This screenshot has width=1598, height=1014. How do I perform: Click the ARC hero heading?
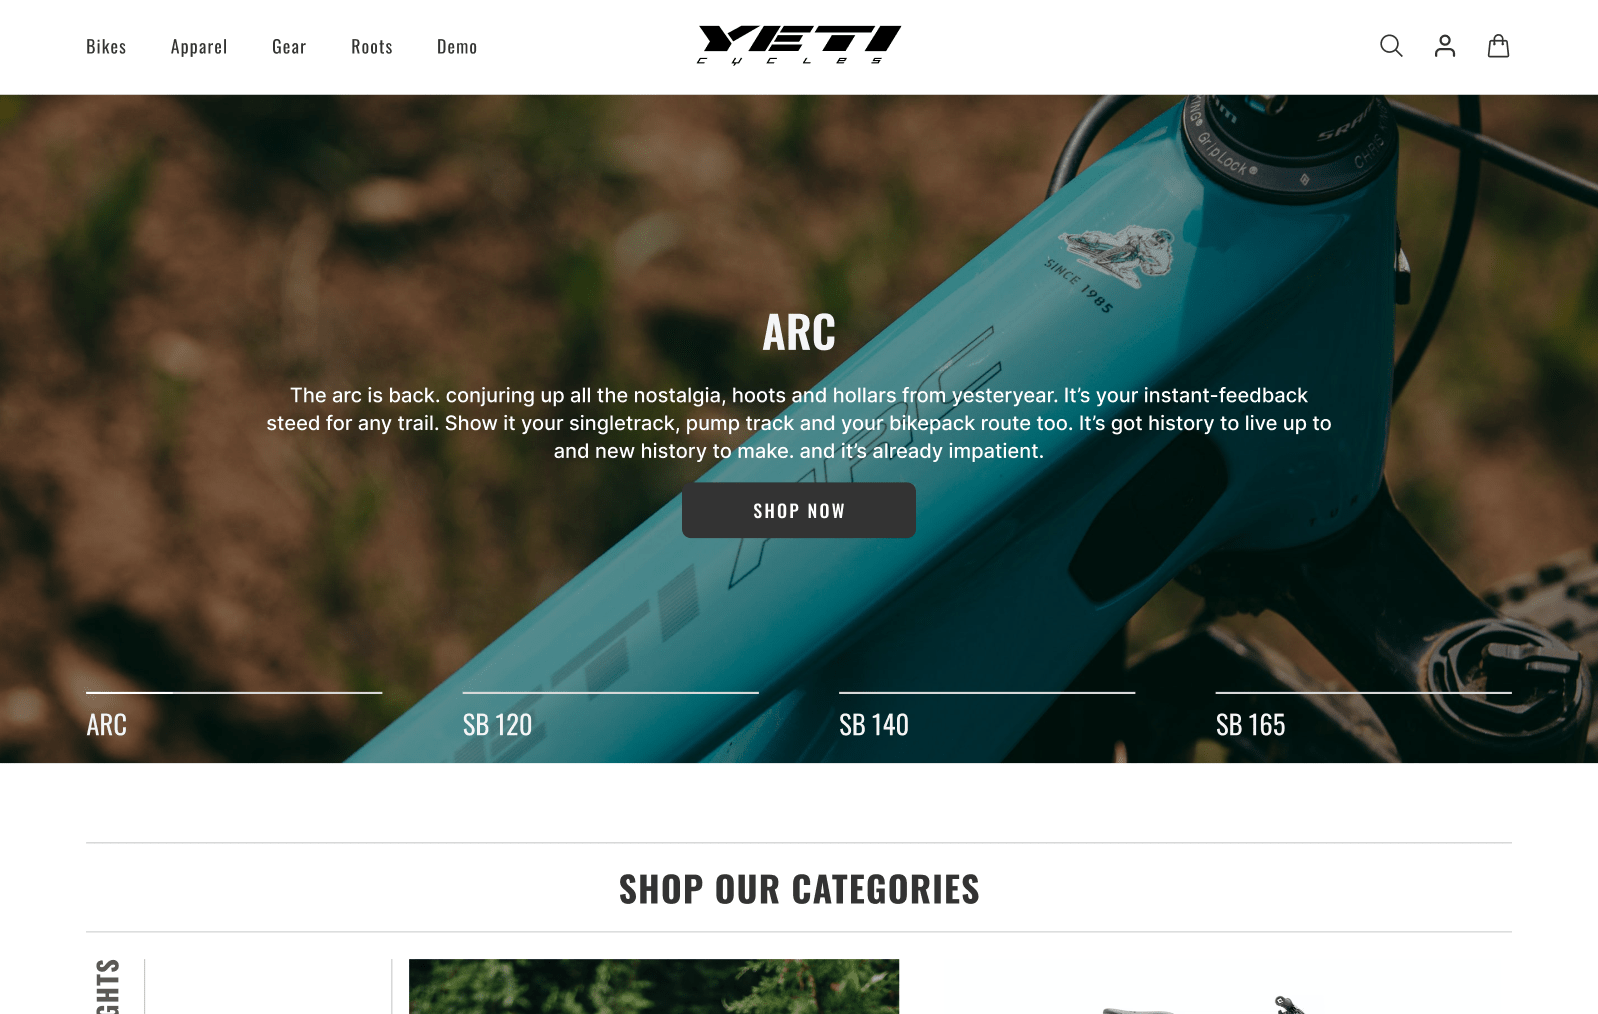tap(799, 332)
